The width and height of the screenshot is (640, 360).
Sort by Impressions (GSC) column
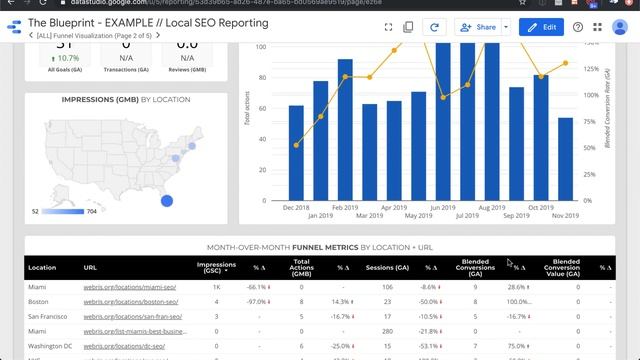click(x=216, y=267)
